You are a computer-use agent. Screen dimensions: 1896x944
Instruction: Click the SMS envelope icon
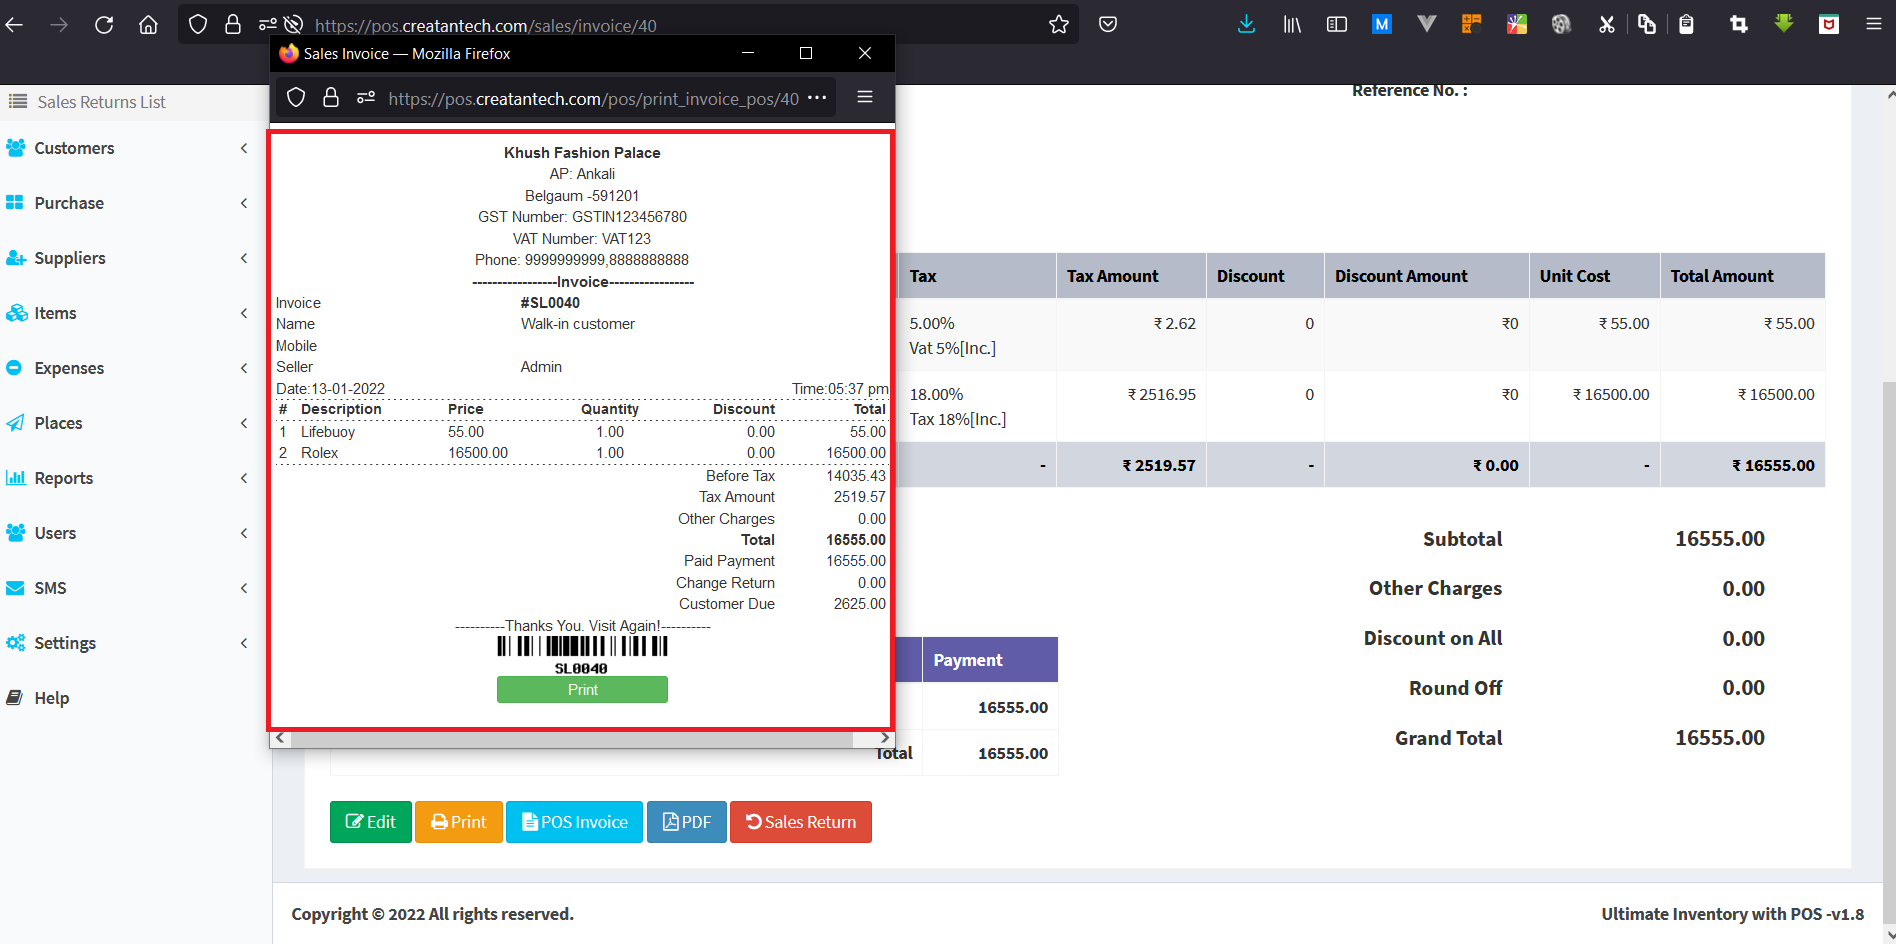tap(15, 588)
